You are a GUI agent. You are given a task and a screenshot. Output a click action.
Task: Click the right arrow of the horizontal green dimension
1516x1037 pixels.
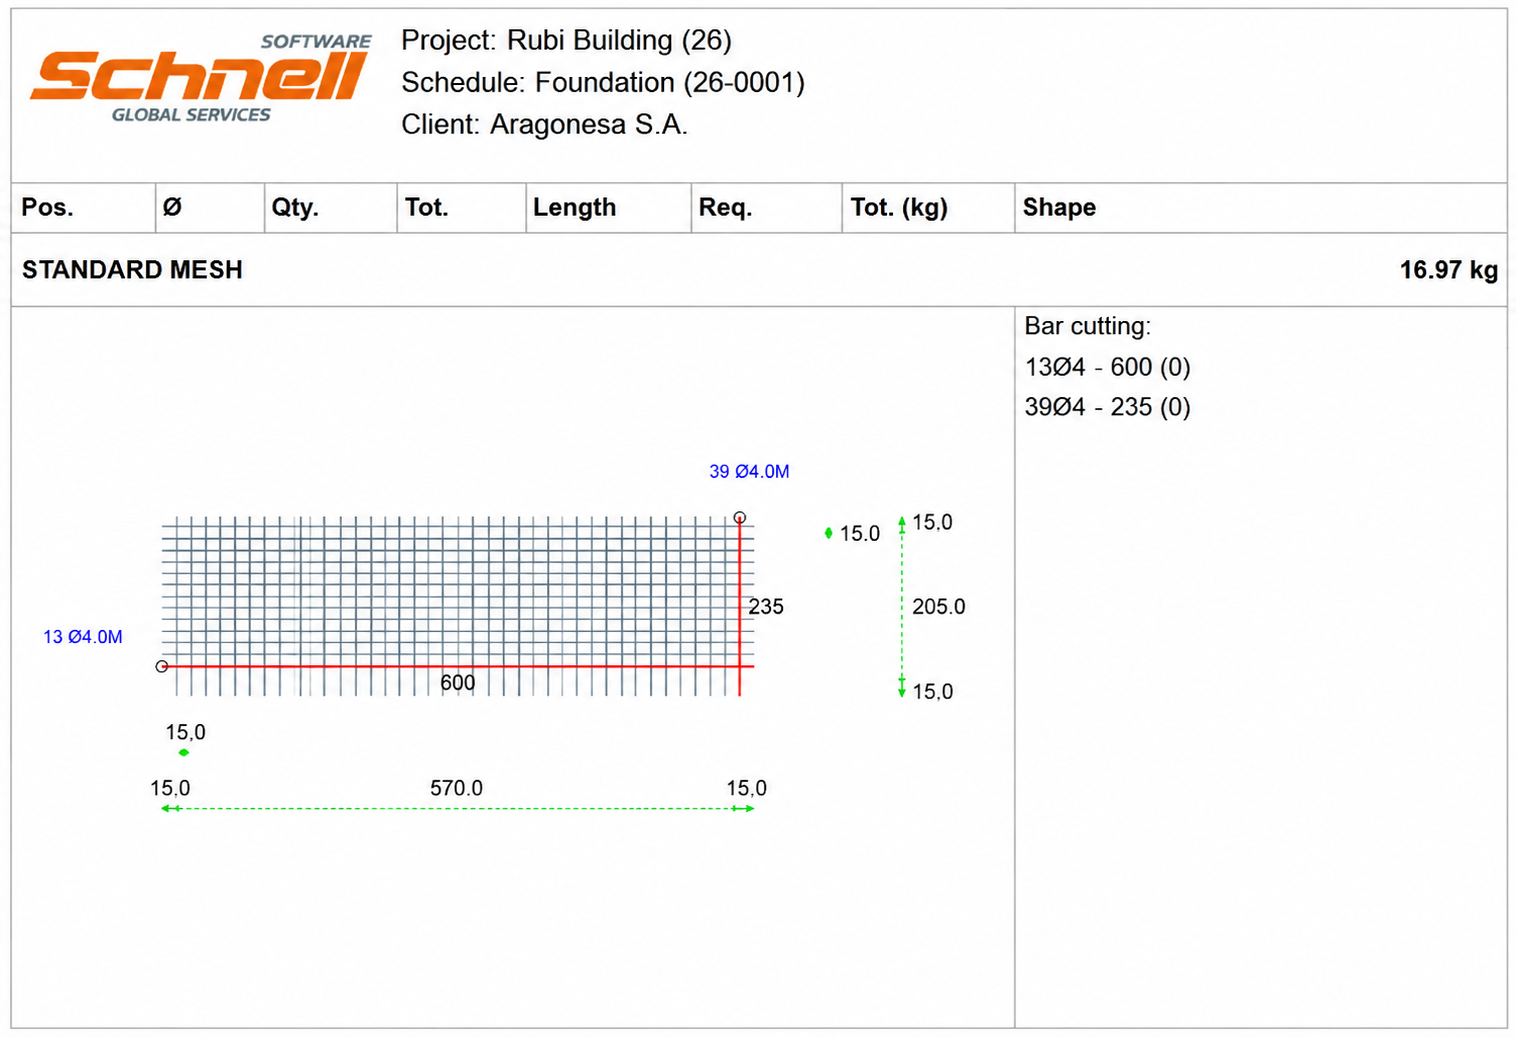pyautogui.click(x=747, y=808)
